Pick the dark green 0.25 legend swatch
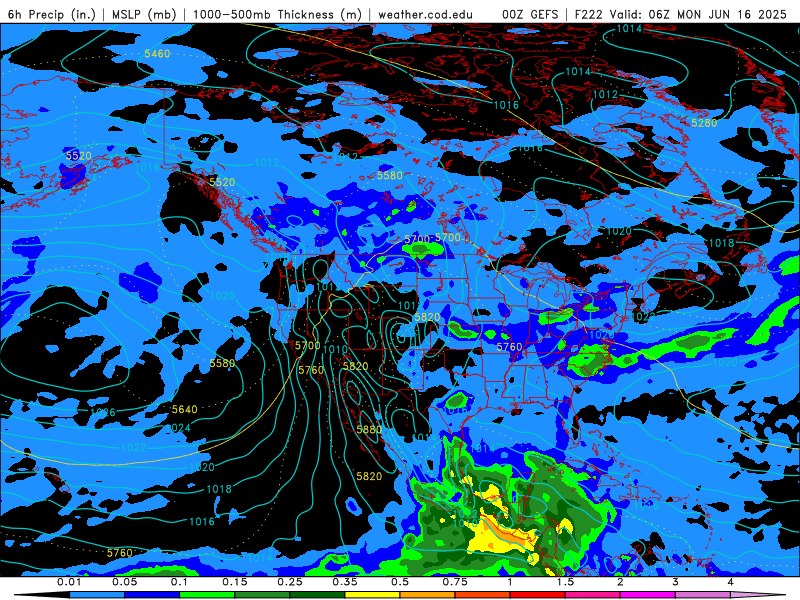This screenshot has height=600, width=800. click(317, 595)
